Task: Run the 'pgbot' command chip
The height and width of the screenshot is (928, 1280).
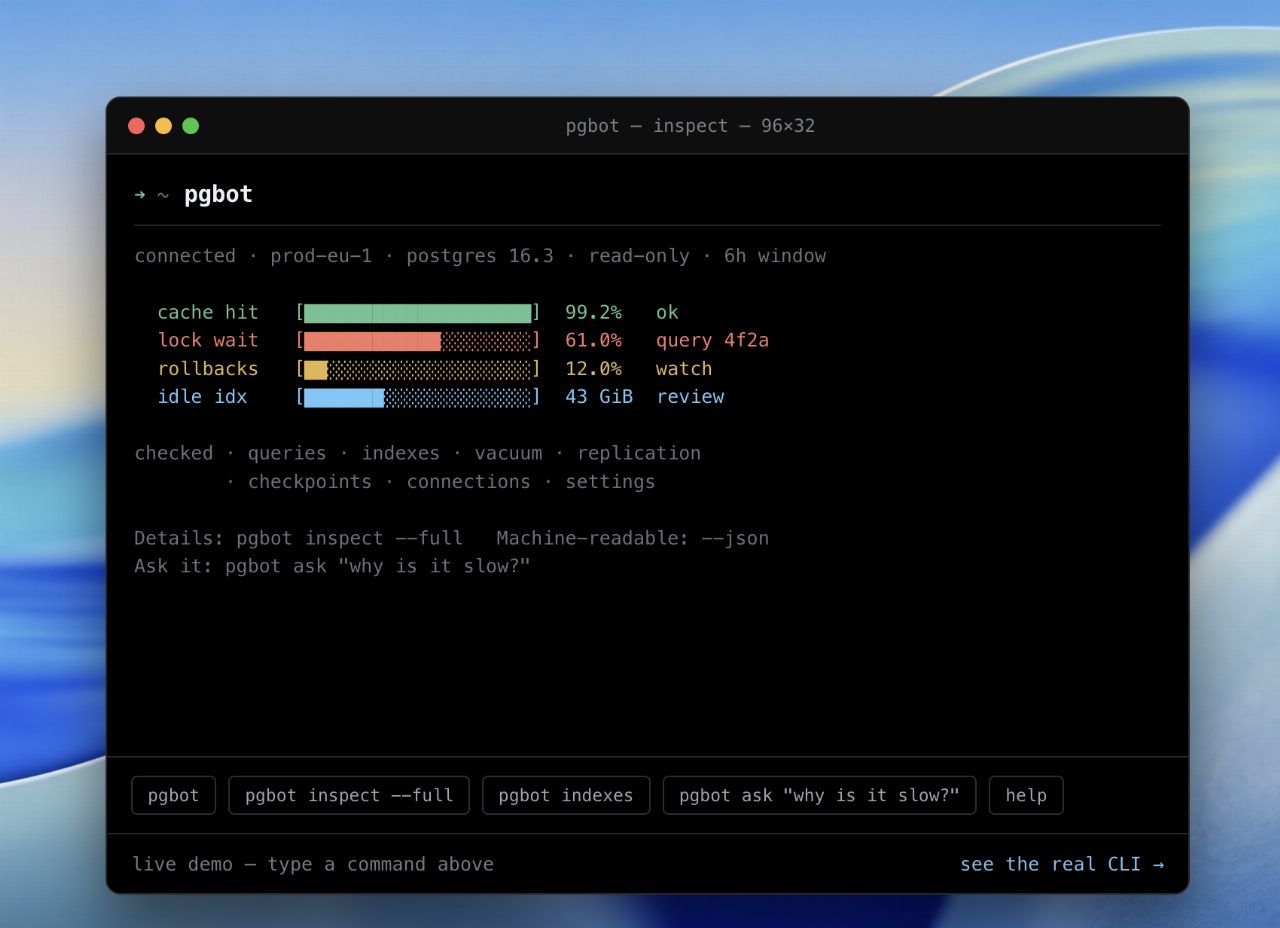Action: 173,795
